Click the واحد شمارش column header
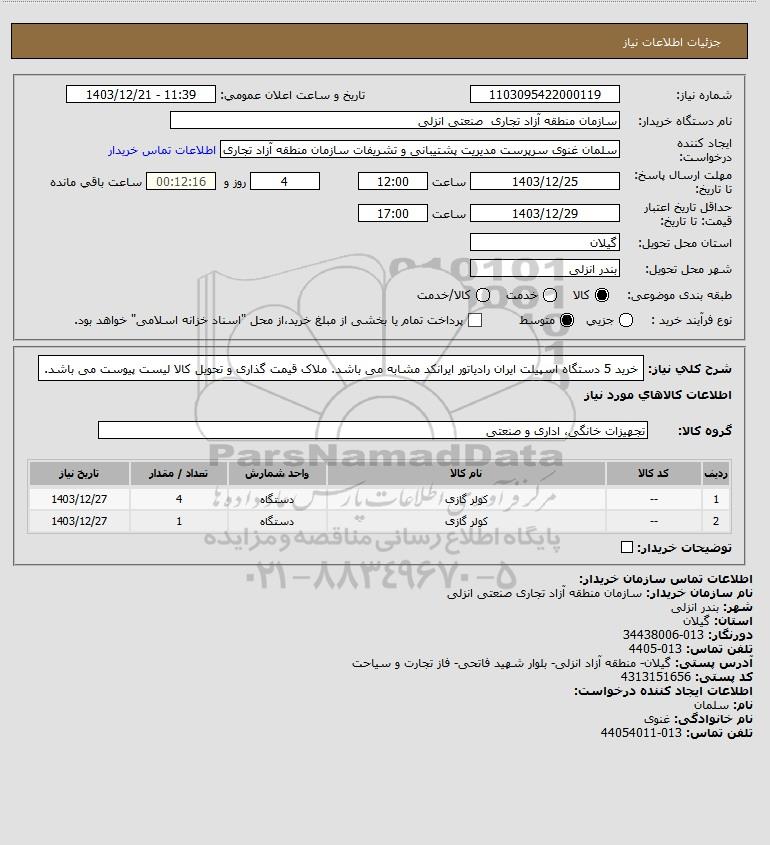 [277, 474]
